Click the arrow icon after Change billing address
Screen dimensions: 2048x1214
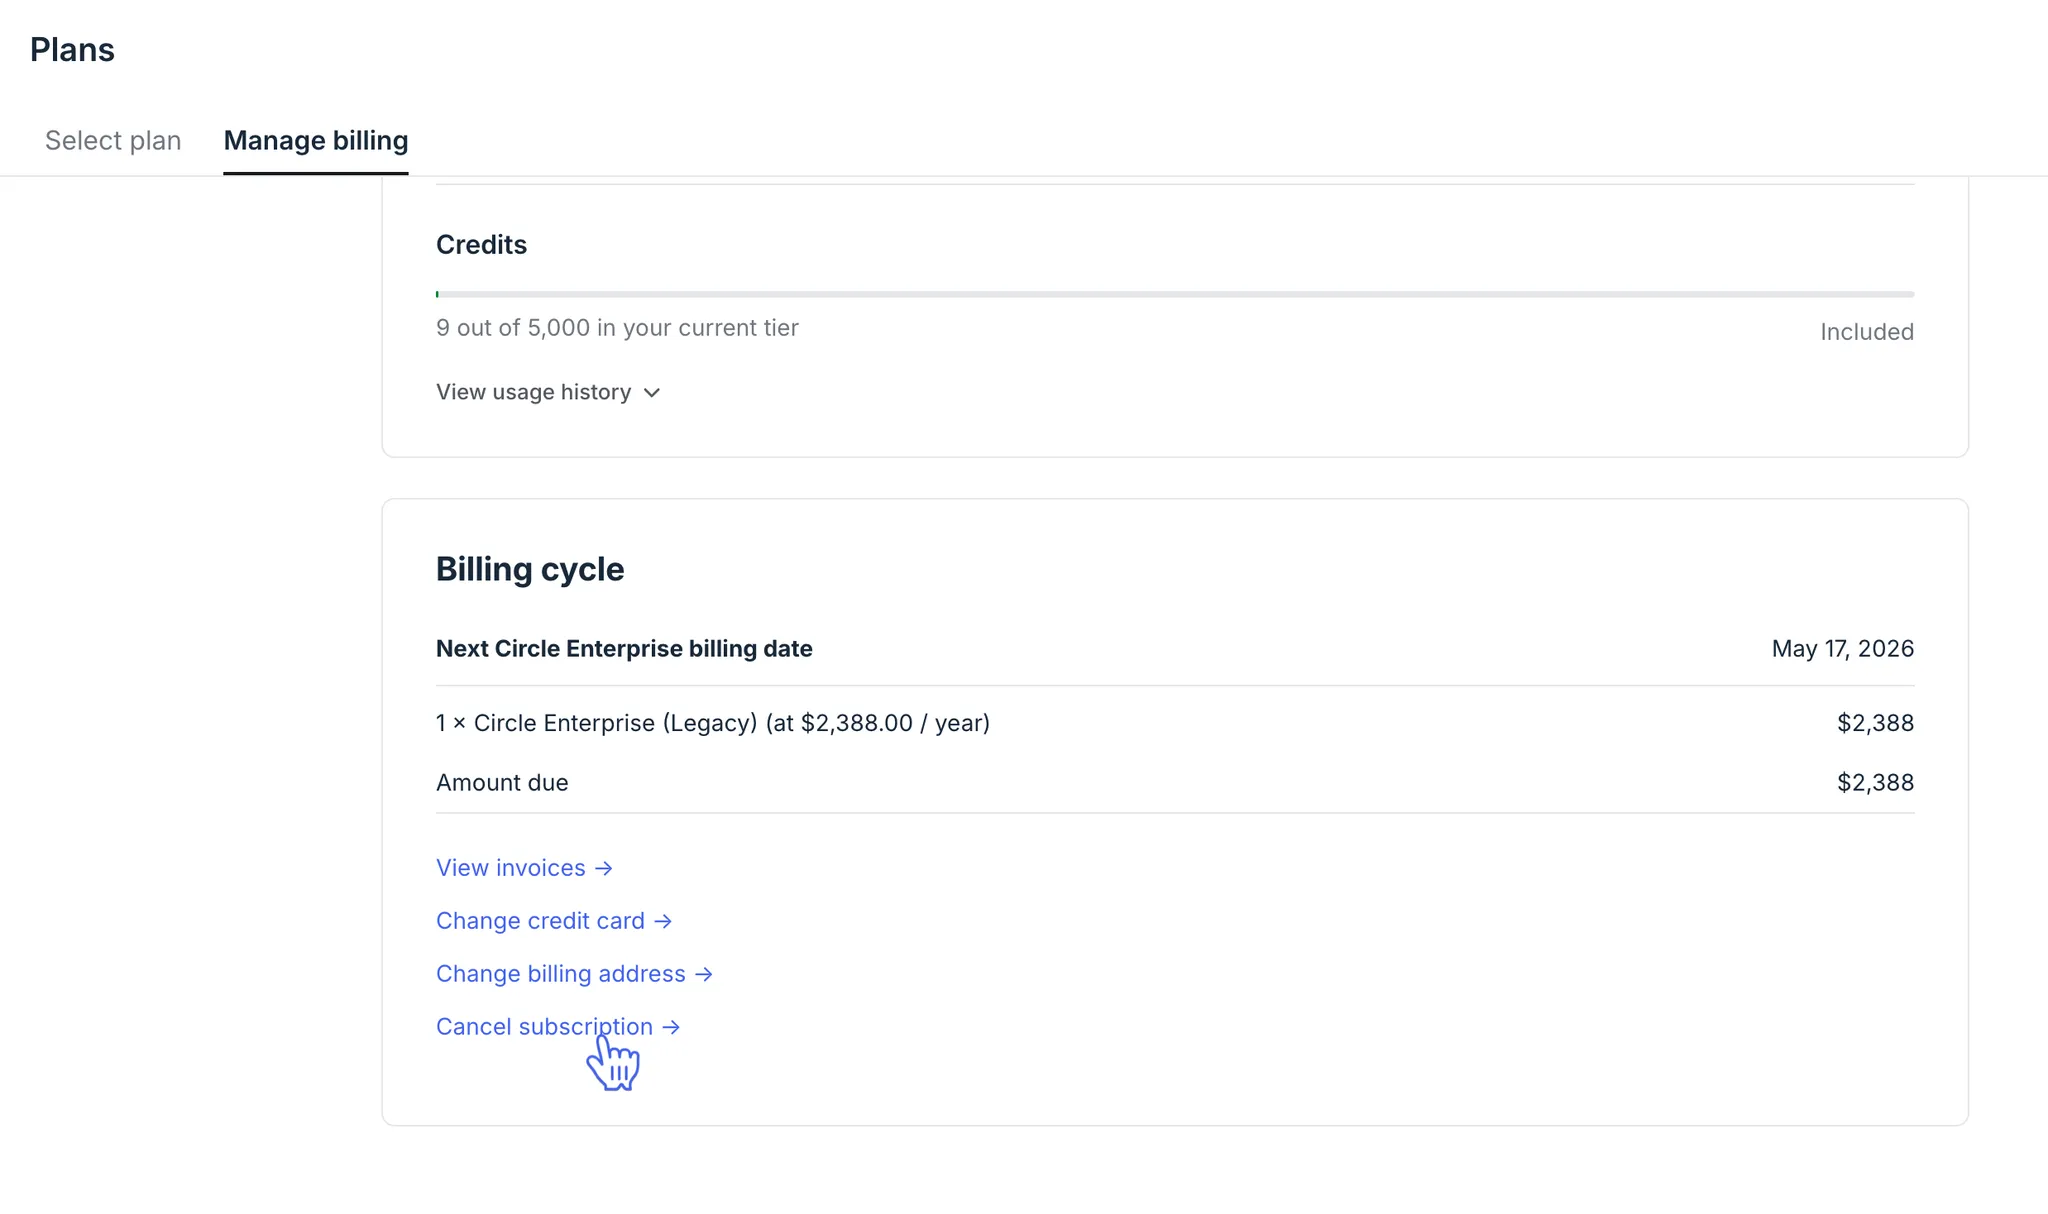704,974
